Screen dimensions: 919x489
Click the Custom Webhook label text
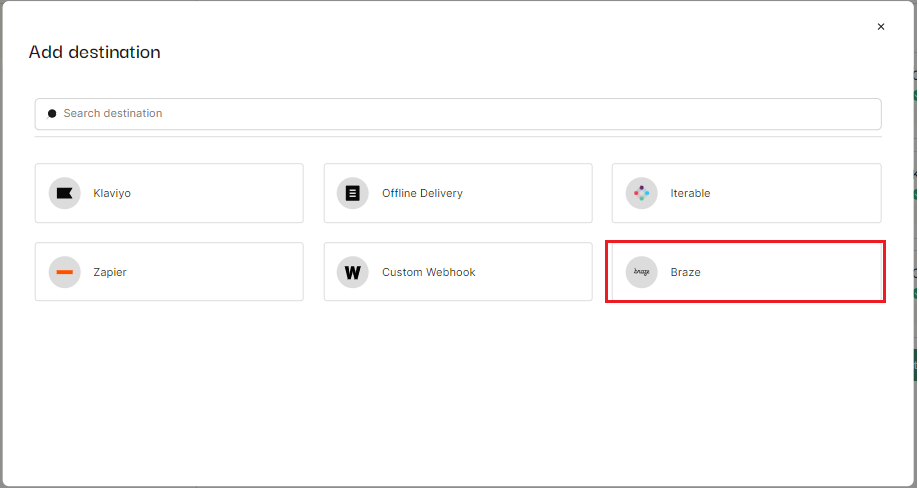429,272
